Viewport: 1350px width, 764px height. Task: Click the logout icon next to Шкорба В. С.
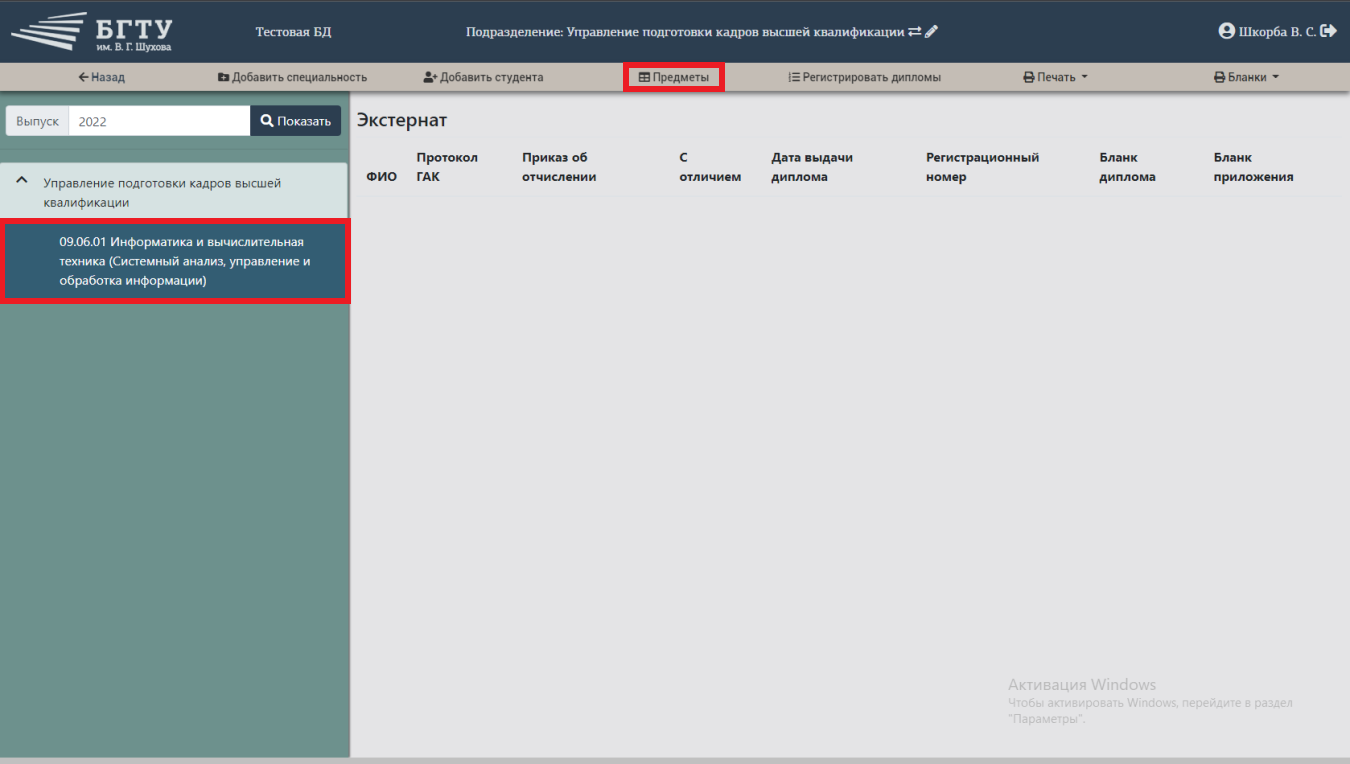click(x=1329, y=31)
